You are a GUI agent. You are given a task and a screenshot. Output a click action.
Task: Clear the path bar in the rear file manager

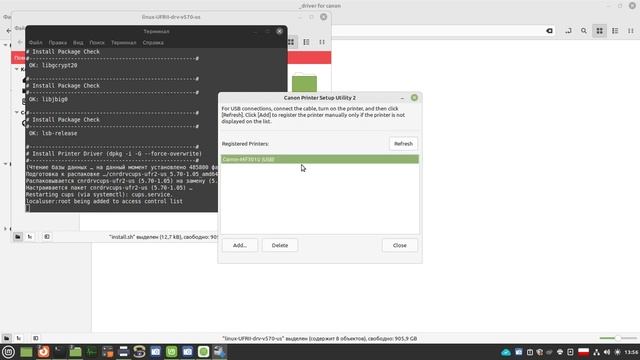coord(549,31)
